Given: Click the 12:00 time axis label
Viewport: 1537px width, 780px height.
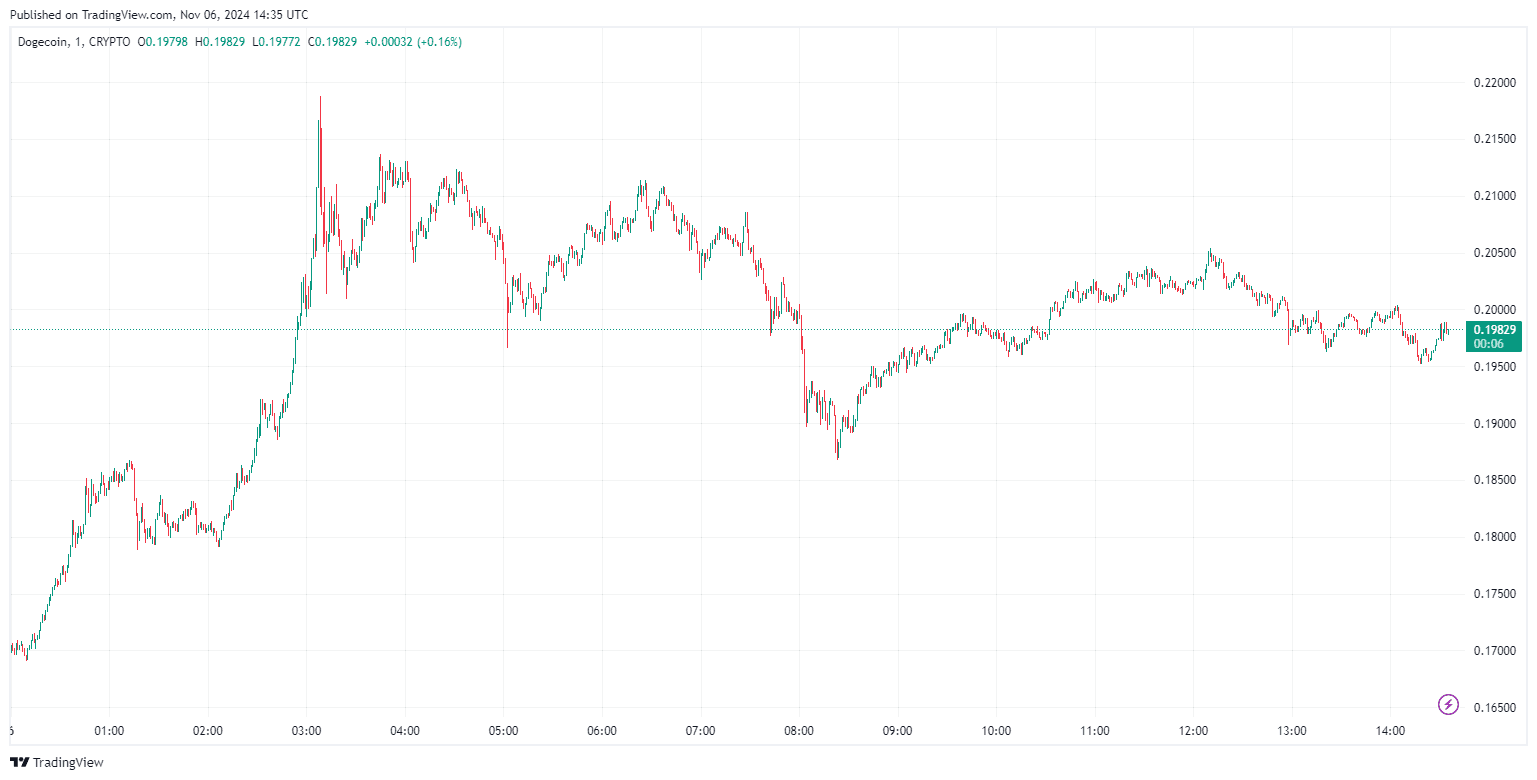Looking at the screenshot, I should 1193,731.
